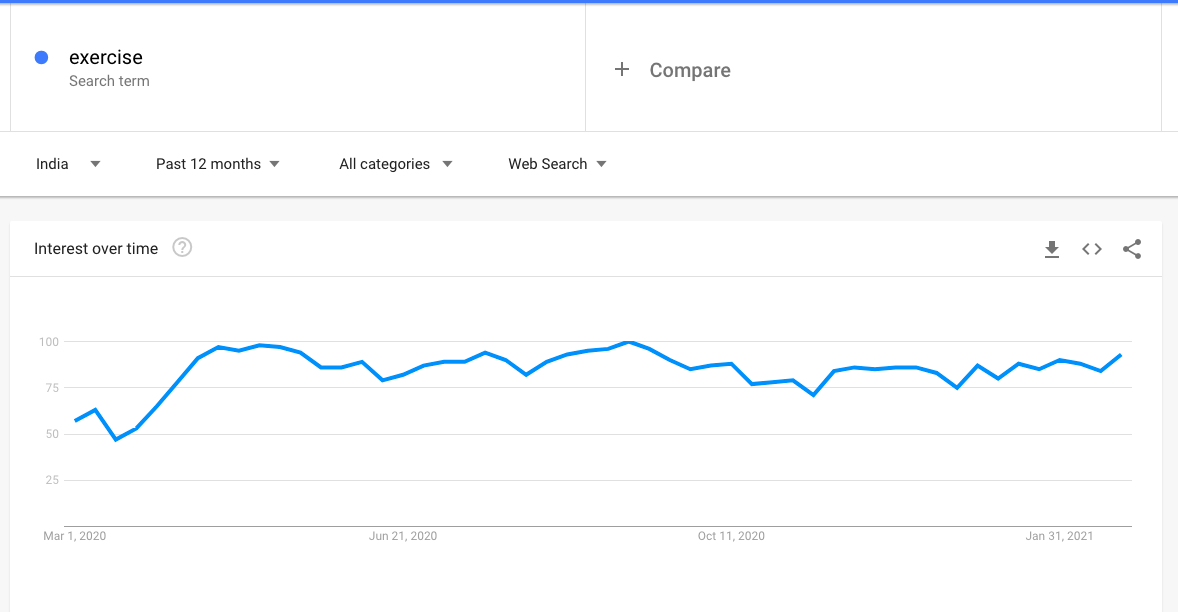
Task: Click the Search term label under exercise
Action: click(x=109, y=81)
